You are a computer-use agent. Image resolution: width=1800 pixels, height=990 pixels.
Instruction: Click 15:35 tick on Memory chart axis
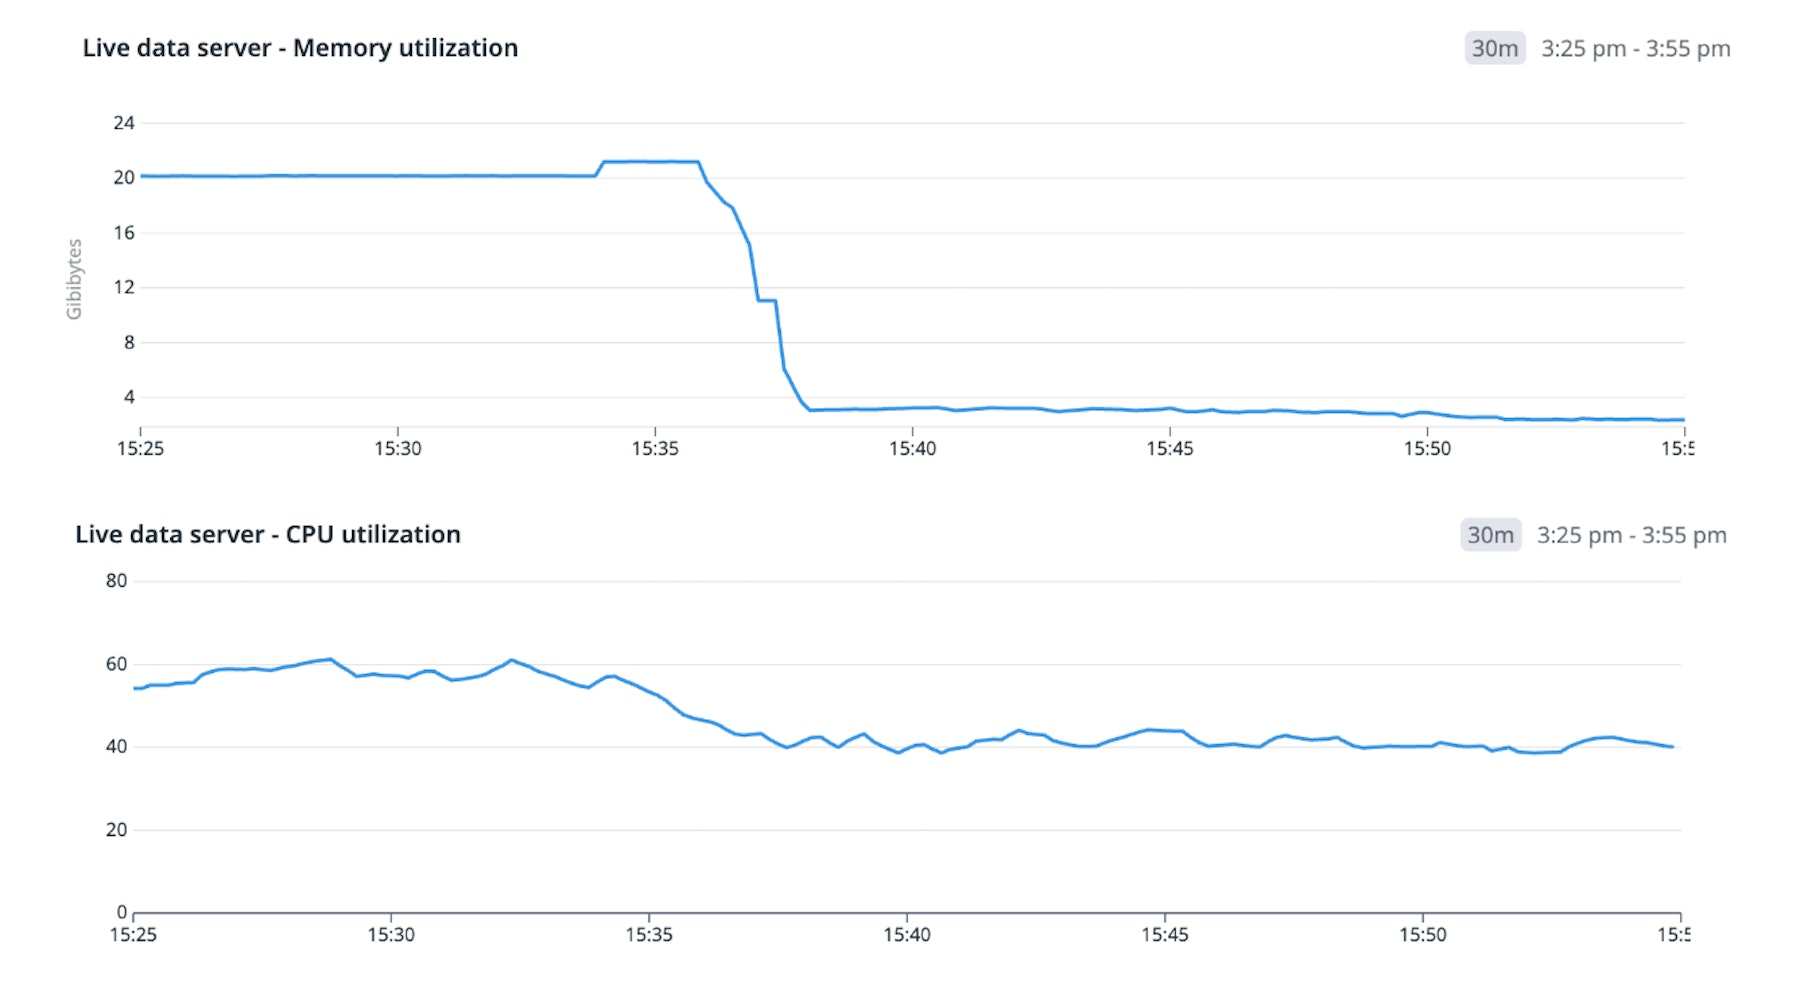[x=655, y=449]
